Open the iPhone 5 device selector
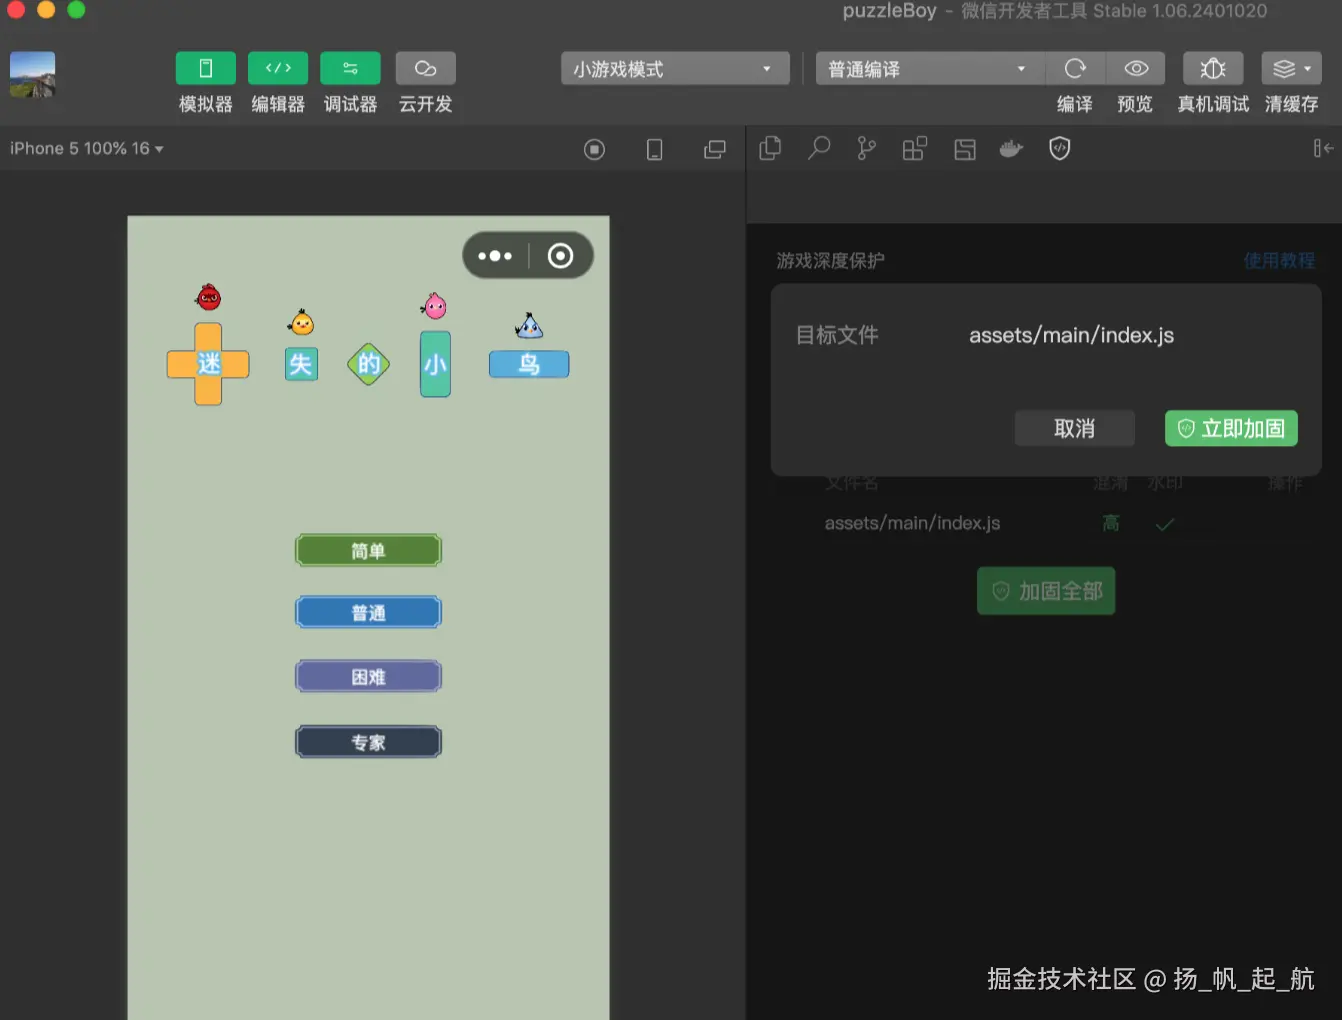This screenshot has height=1020, width=1342. pyautogui.click(x=87, y=148)
